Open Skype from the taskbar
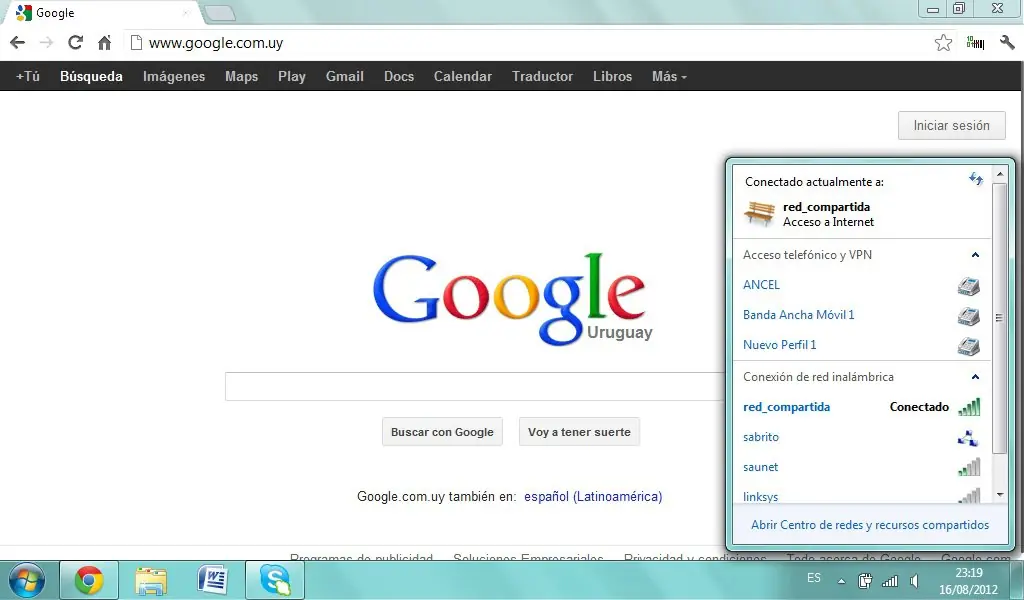This screenshot has width=1024, height=600. [275, 580]
